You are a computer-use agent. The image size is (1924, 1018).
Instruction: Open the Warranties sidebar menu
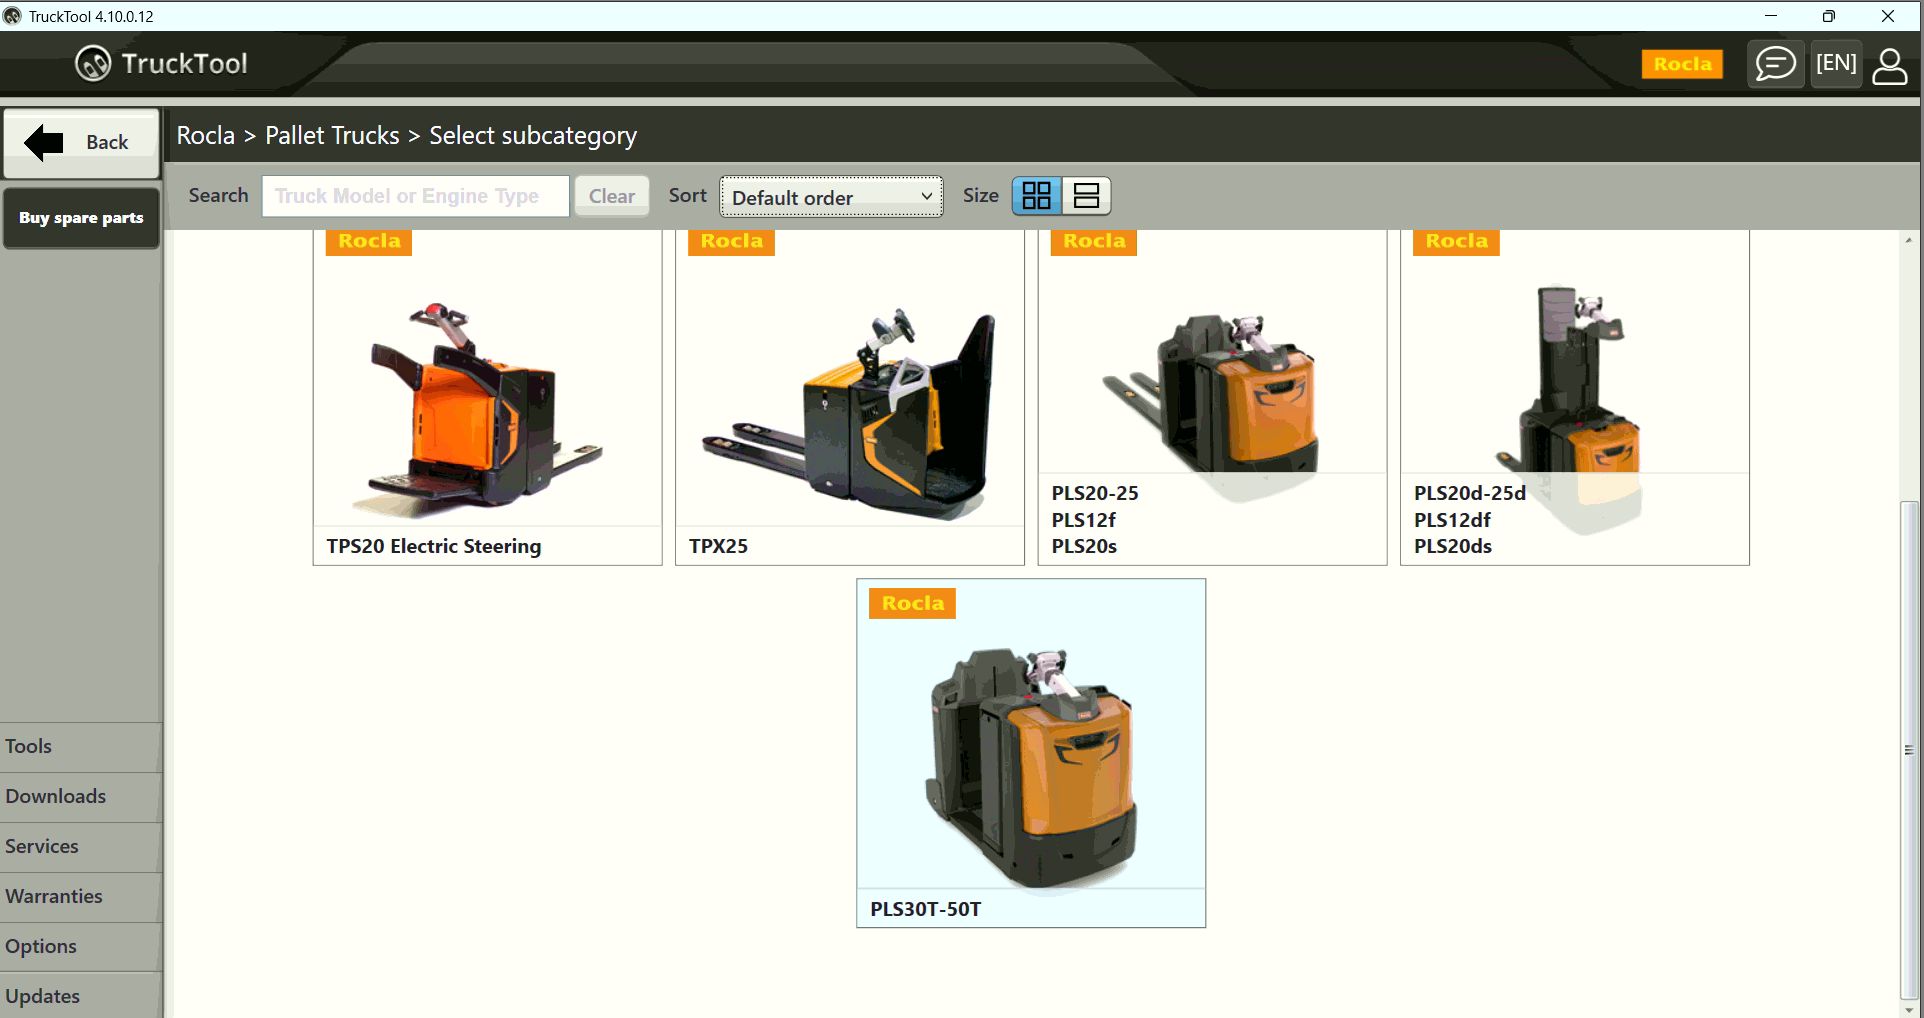tap(81, 897)
